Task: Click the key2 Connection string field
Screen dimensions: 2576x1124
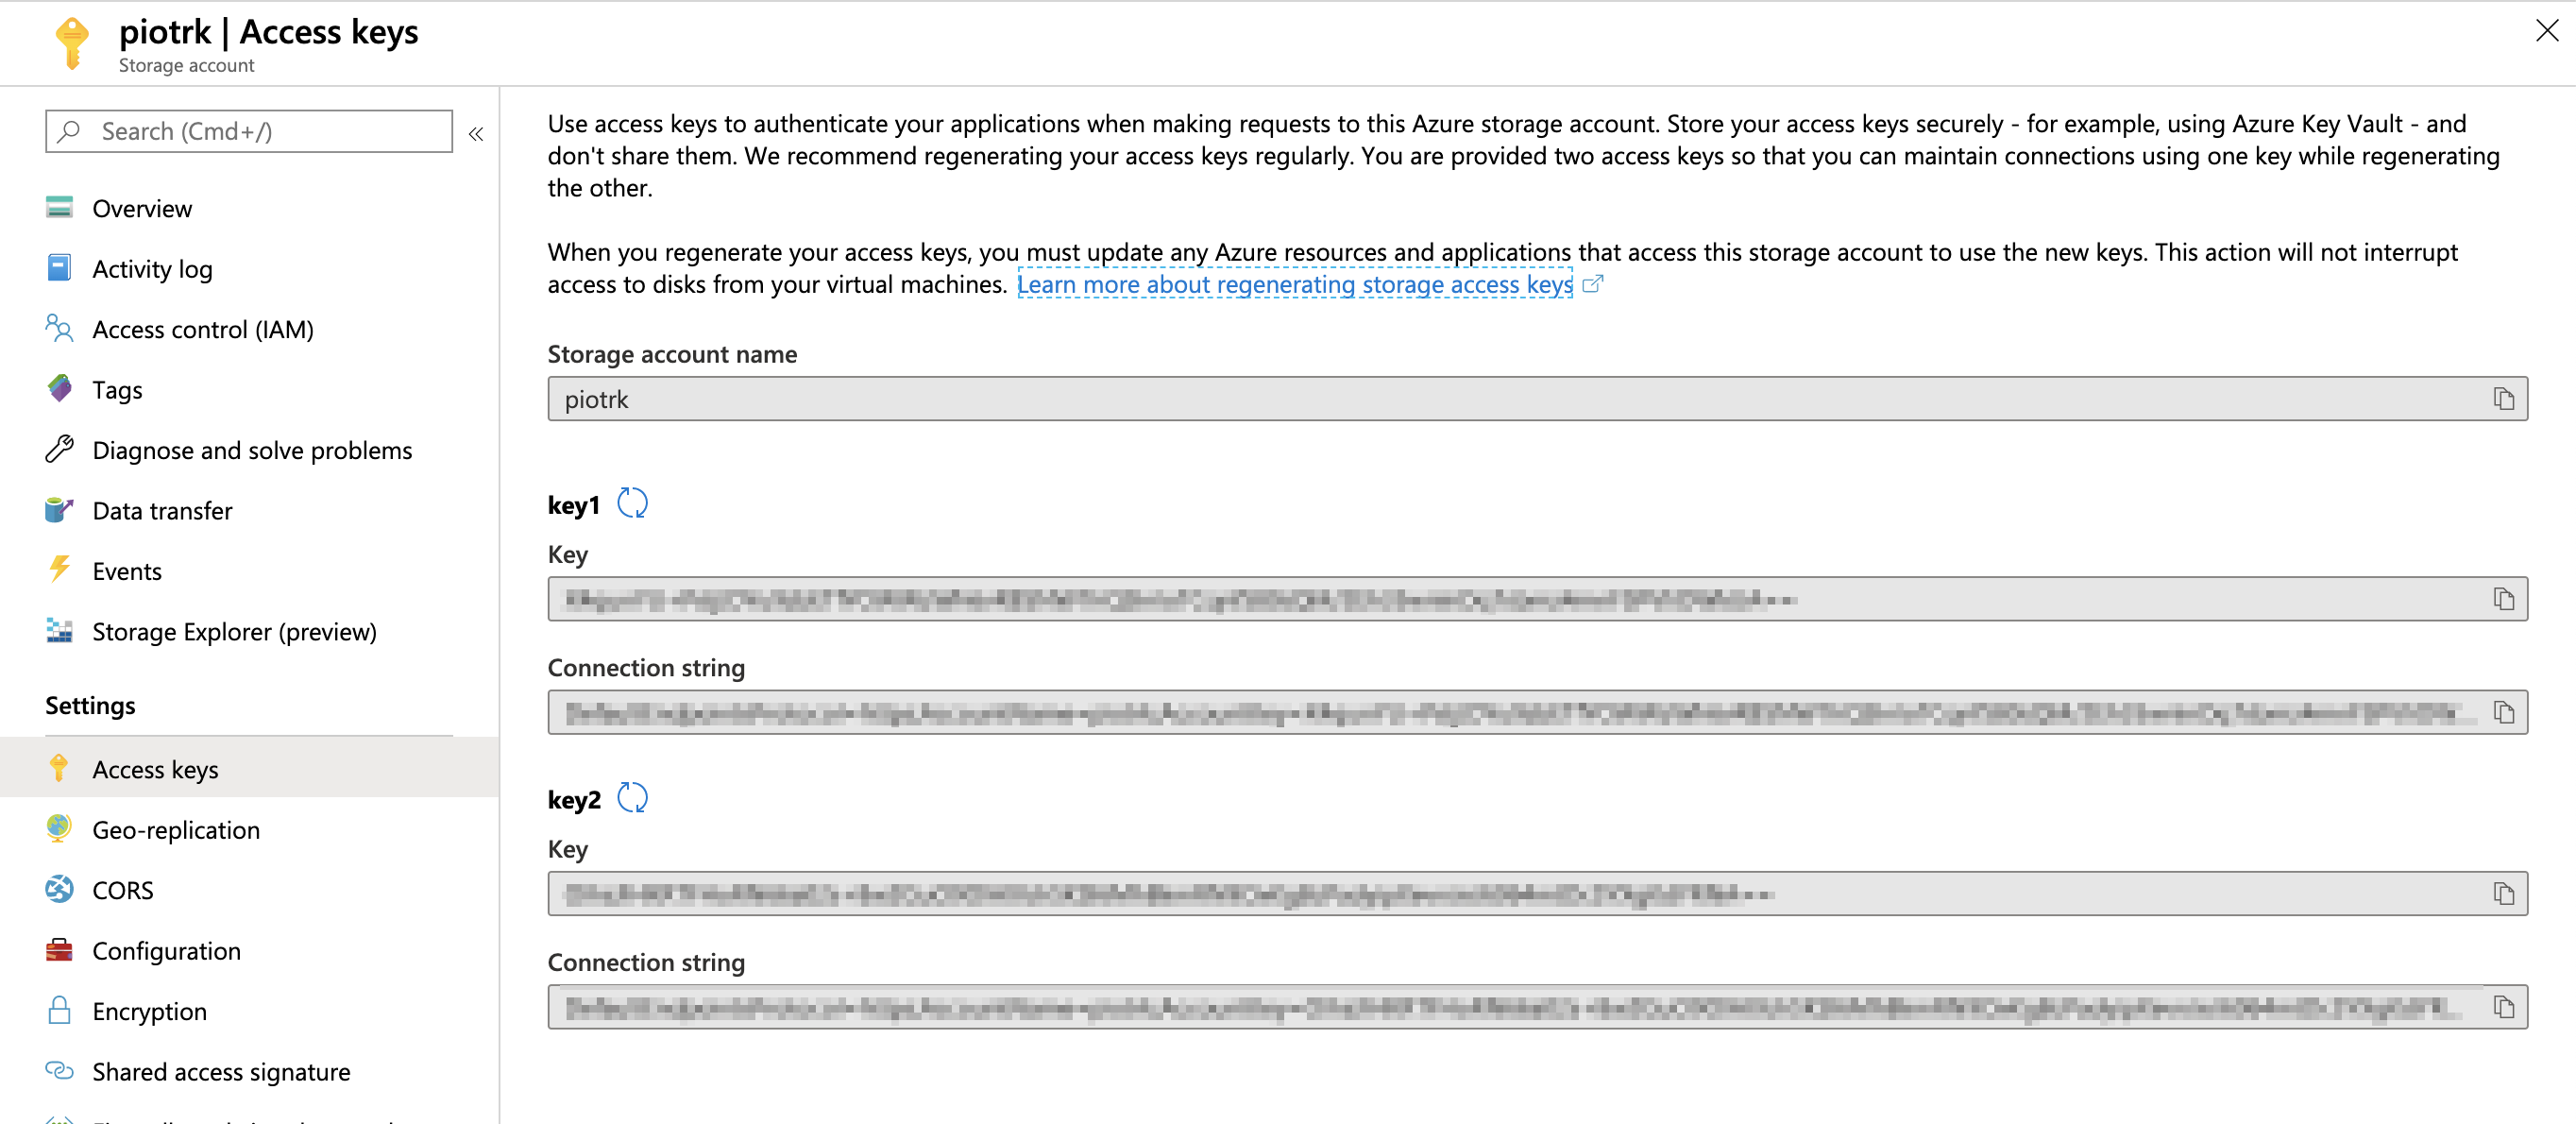Action: (x=1537, y=1007)
